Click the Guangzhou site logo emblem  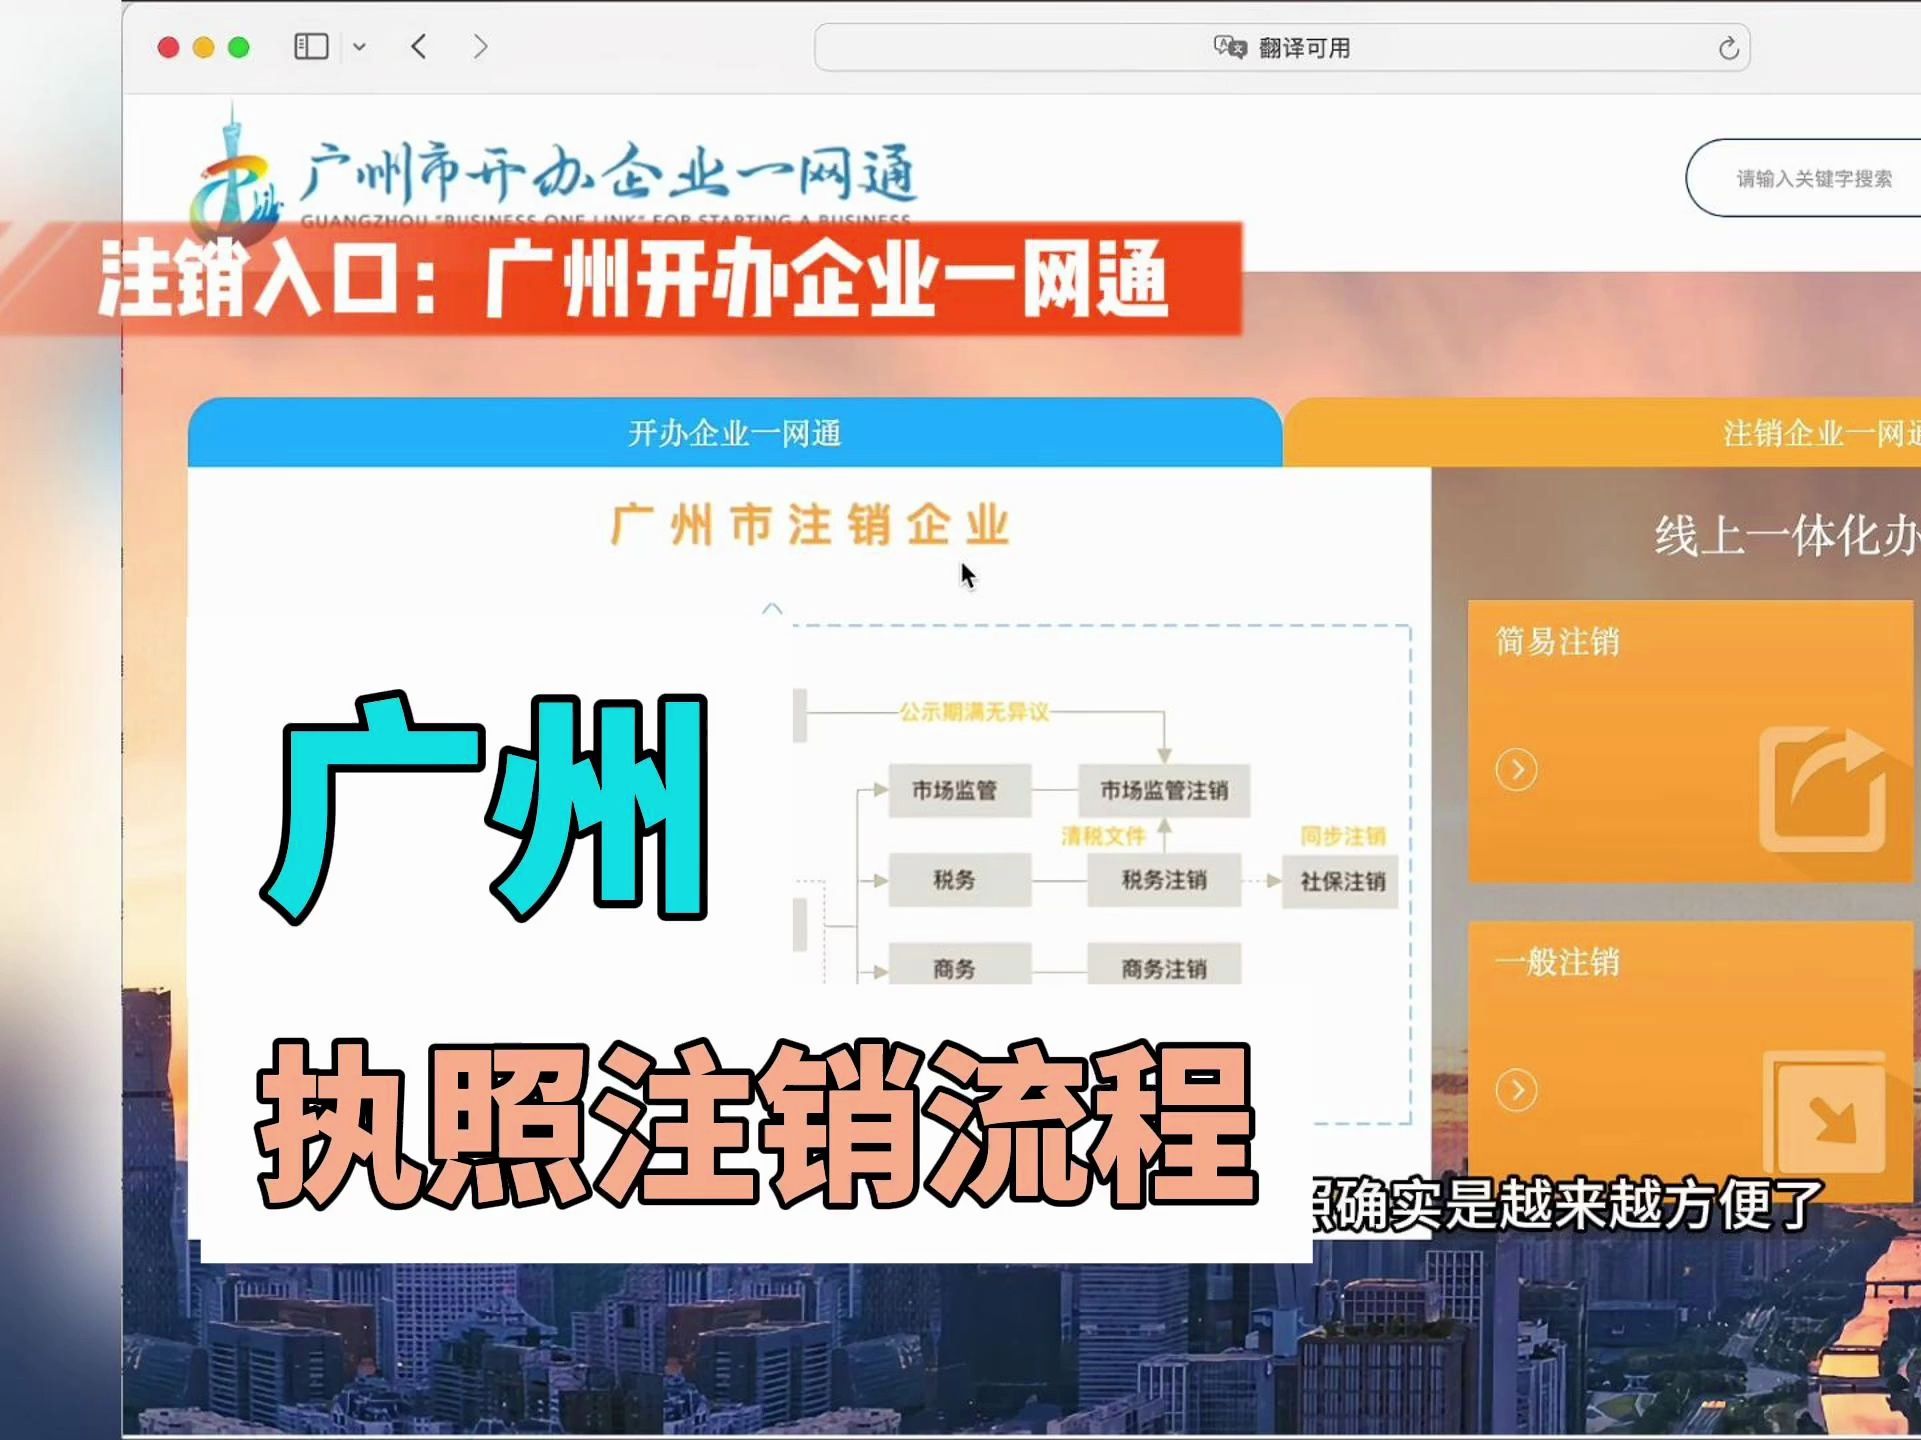[x=236, y=172]
